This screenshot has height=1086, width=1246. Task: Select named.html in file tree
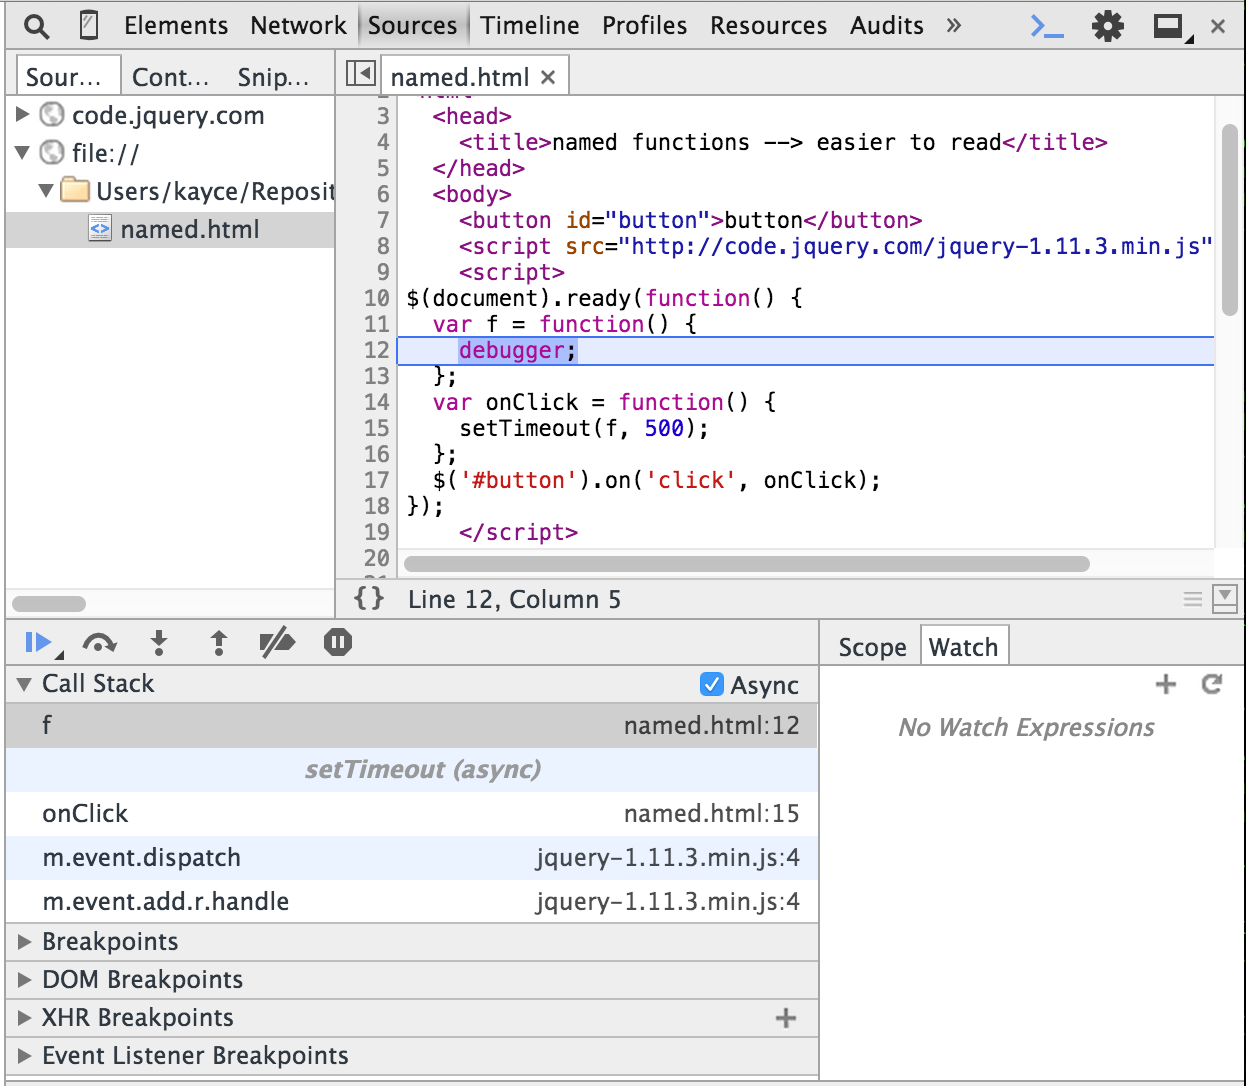pyautogui.click(x=170, y=230)
